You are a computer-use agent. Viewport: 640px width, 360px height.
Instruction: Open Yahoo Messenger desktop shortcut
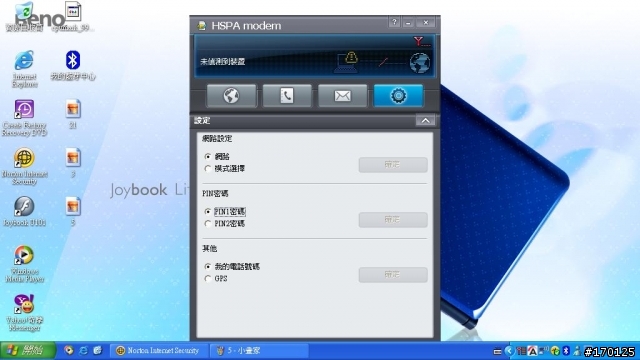click(x=24, y=313)
